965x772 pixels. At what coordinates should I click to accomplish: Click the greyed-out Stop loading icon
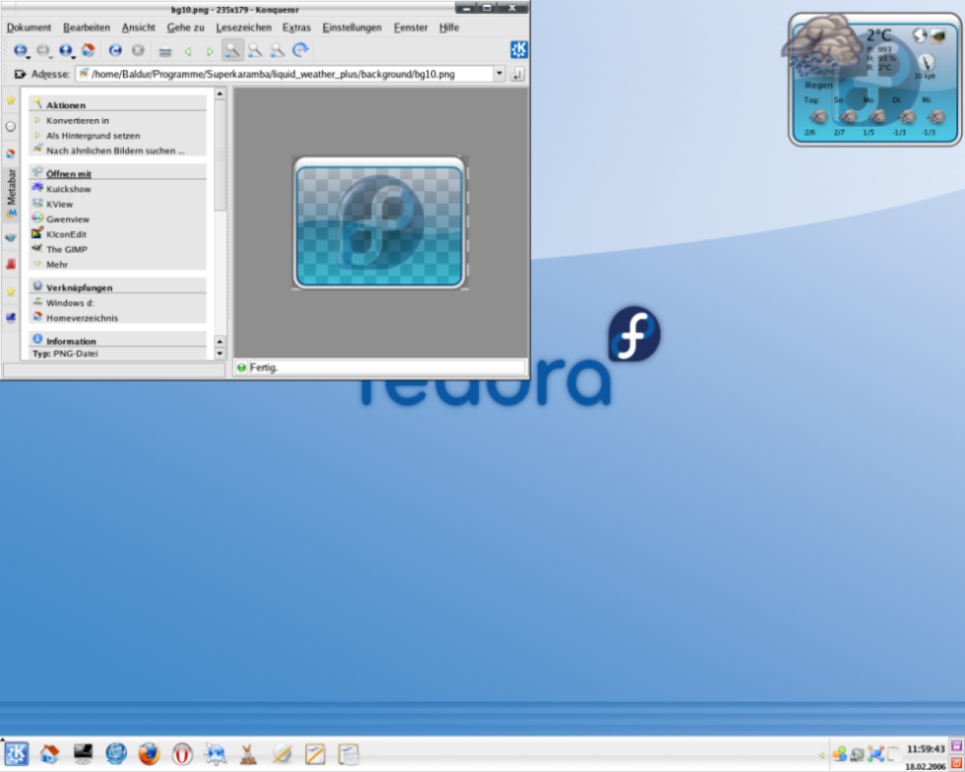click(x=138, y=50)
